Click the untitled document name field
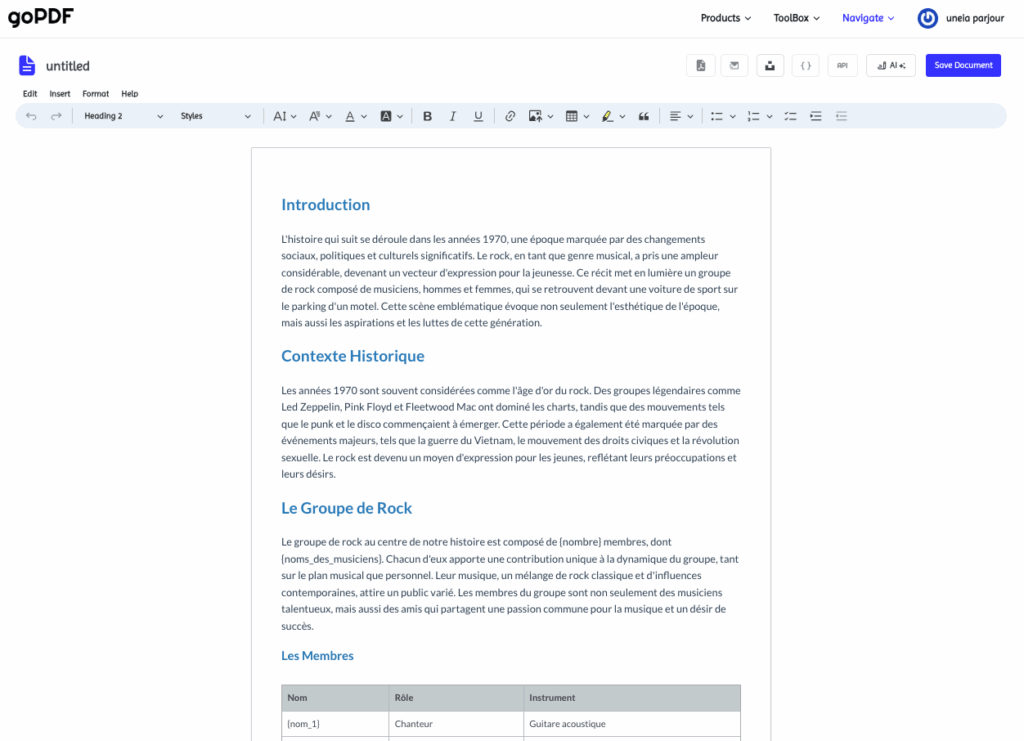 click(x=68, y=66)
